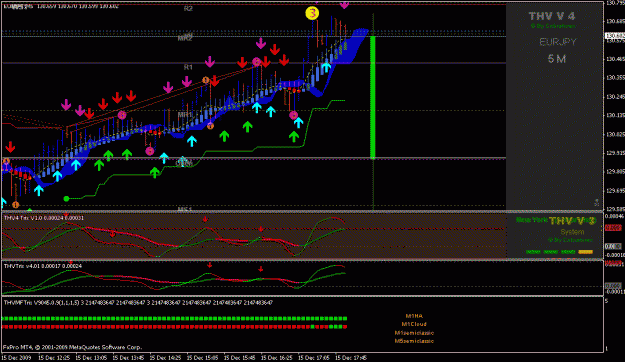The image size is (625, 362).
Task: Click the FxPro MT4 MetaQuotes copyright text
Action: click(73, 347)
